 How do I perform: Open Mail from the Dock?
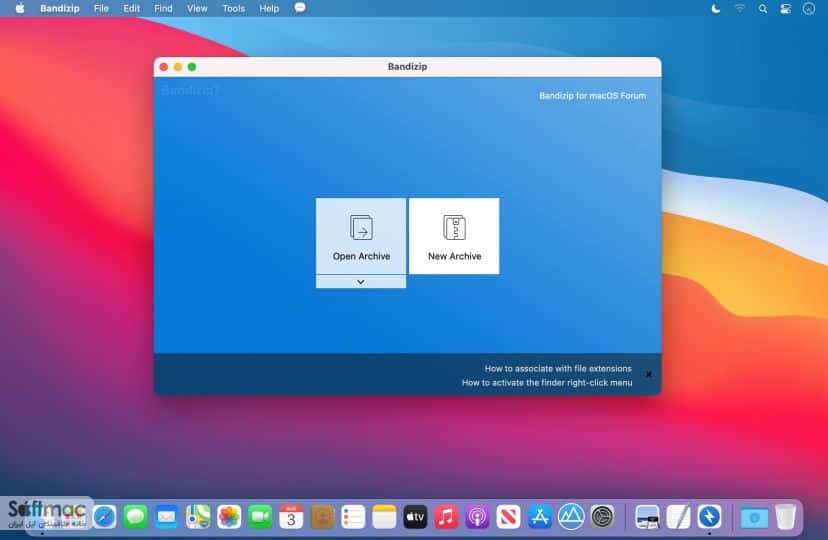click(167, 517)
